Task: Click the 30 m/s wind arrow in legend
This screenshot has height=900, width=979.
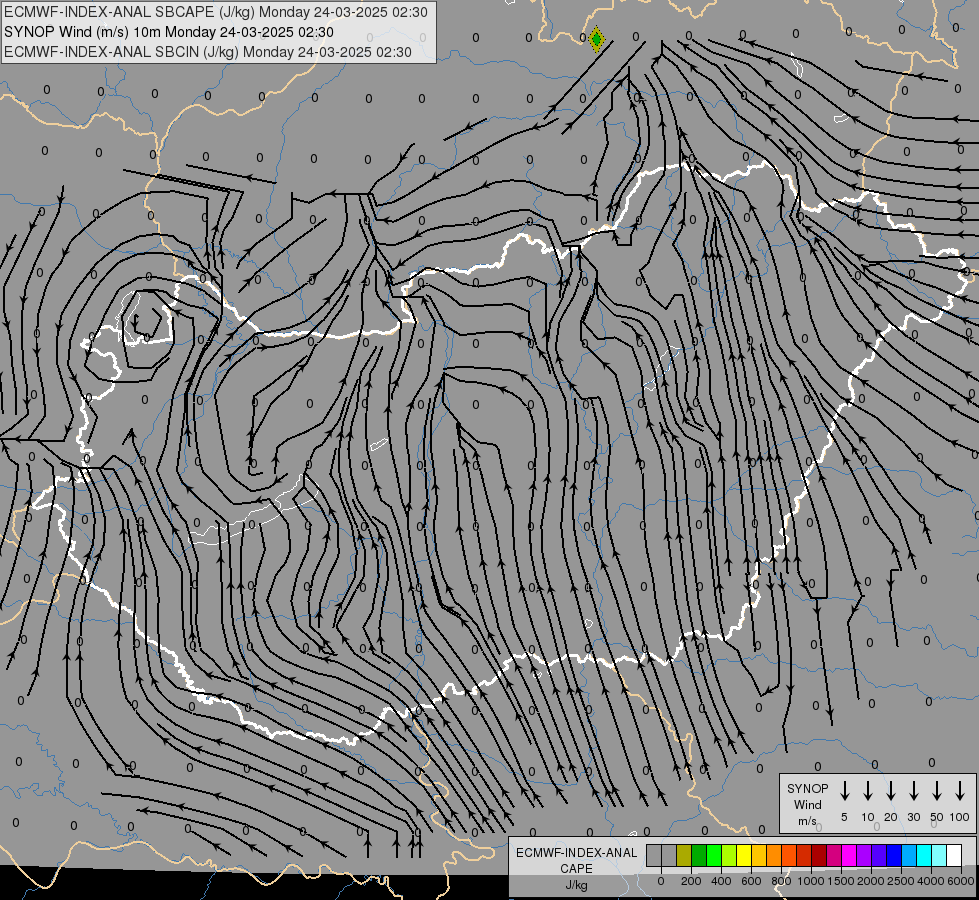Action: 913,791
